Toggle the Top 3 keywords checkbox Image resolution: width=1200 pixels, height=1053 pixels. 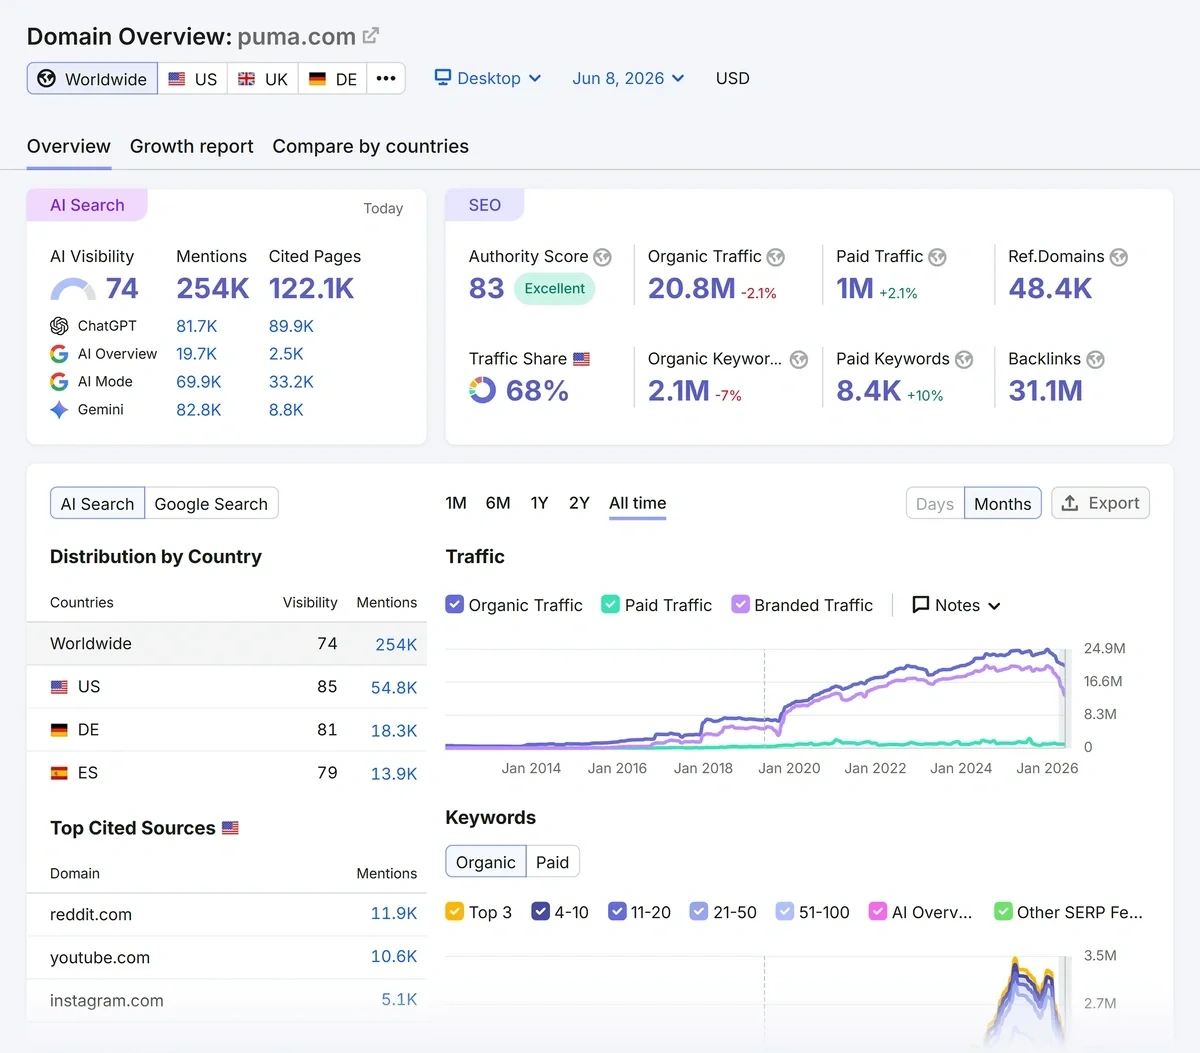pos(454,911)
